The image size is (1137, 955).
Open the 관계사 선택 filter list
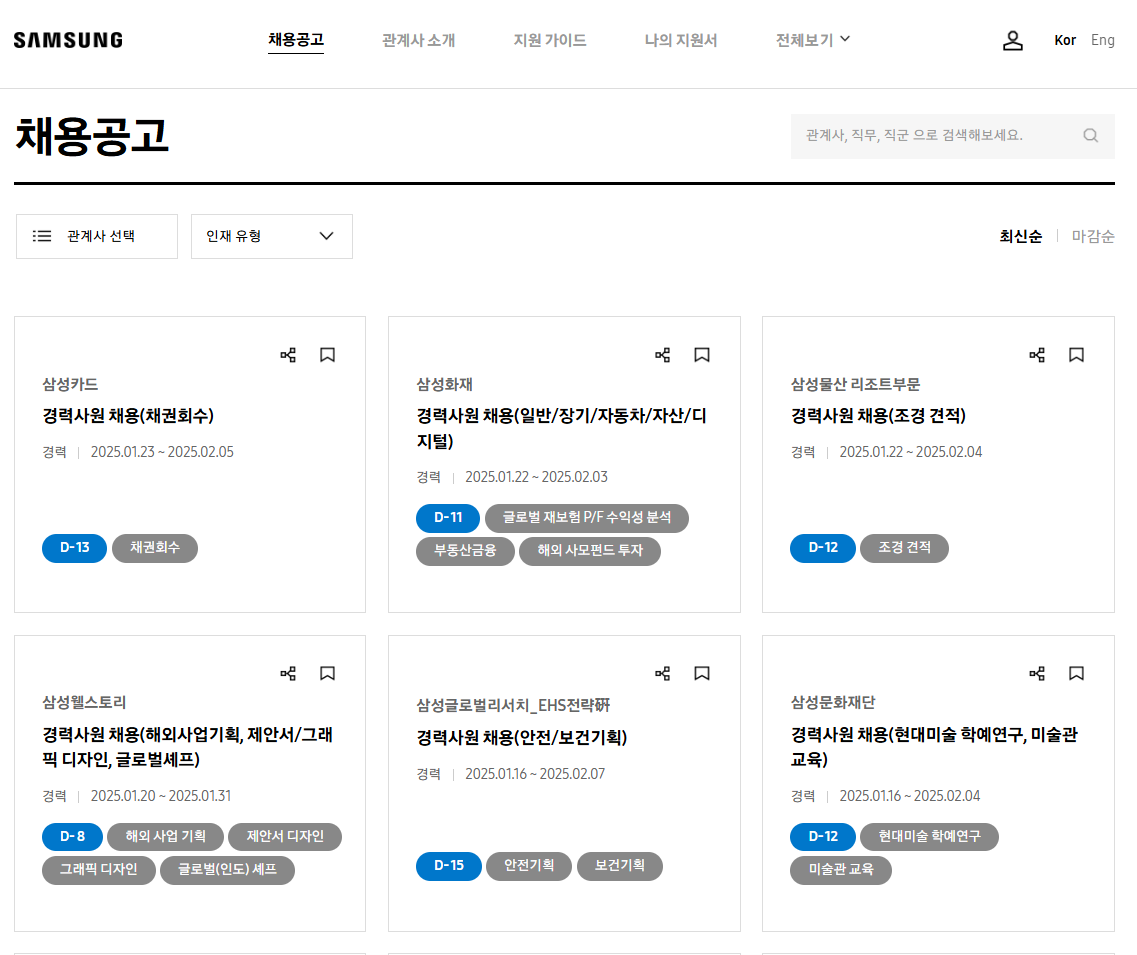97,236
